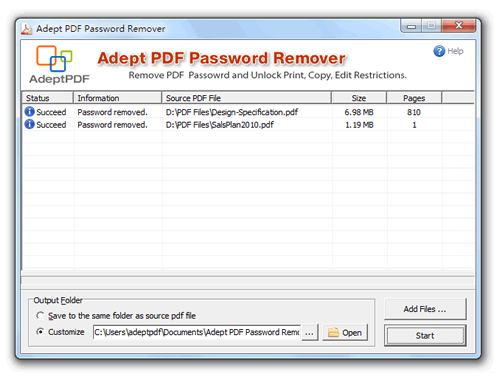Sort by the Status column header
500x377 pixels.
click(47, 98)
